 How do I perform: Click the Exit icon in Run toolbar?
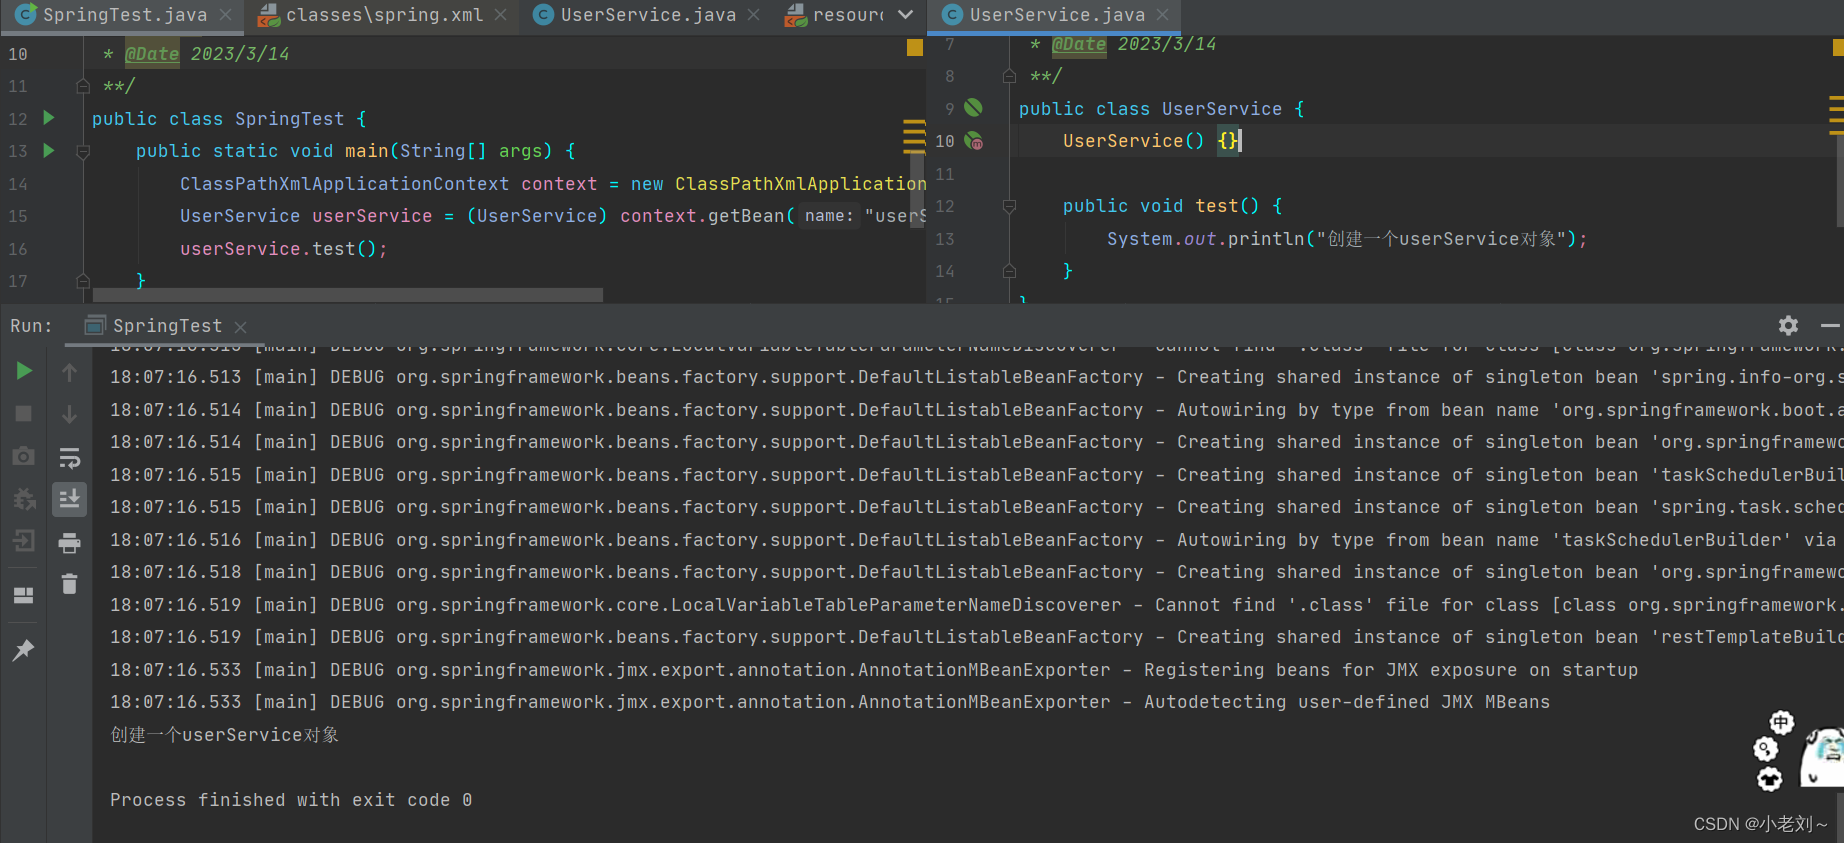point(24,541)
